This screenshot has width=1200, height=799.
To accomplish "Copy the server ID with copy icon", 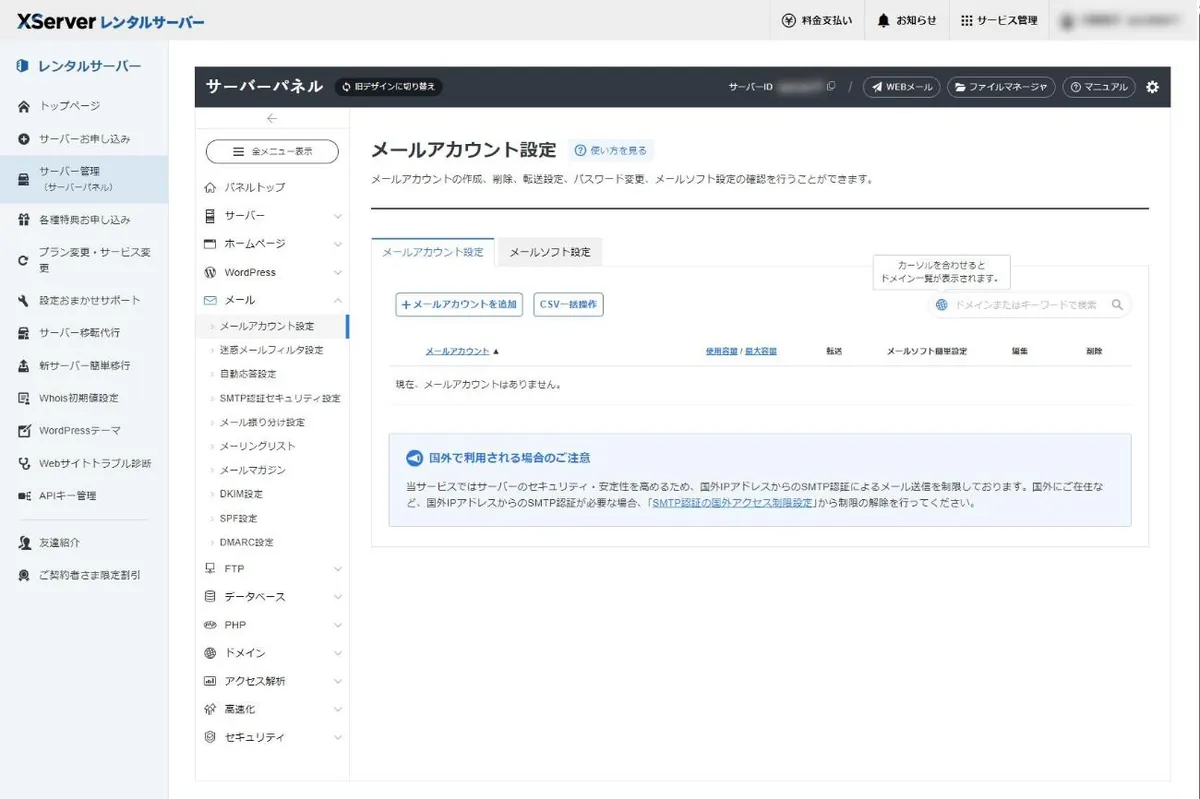I will coord(831,87).
